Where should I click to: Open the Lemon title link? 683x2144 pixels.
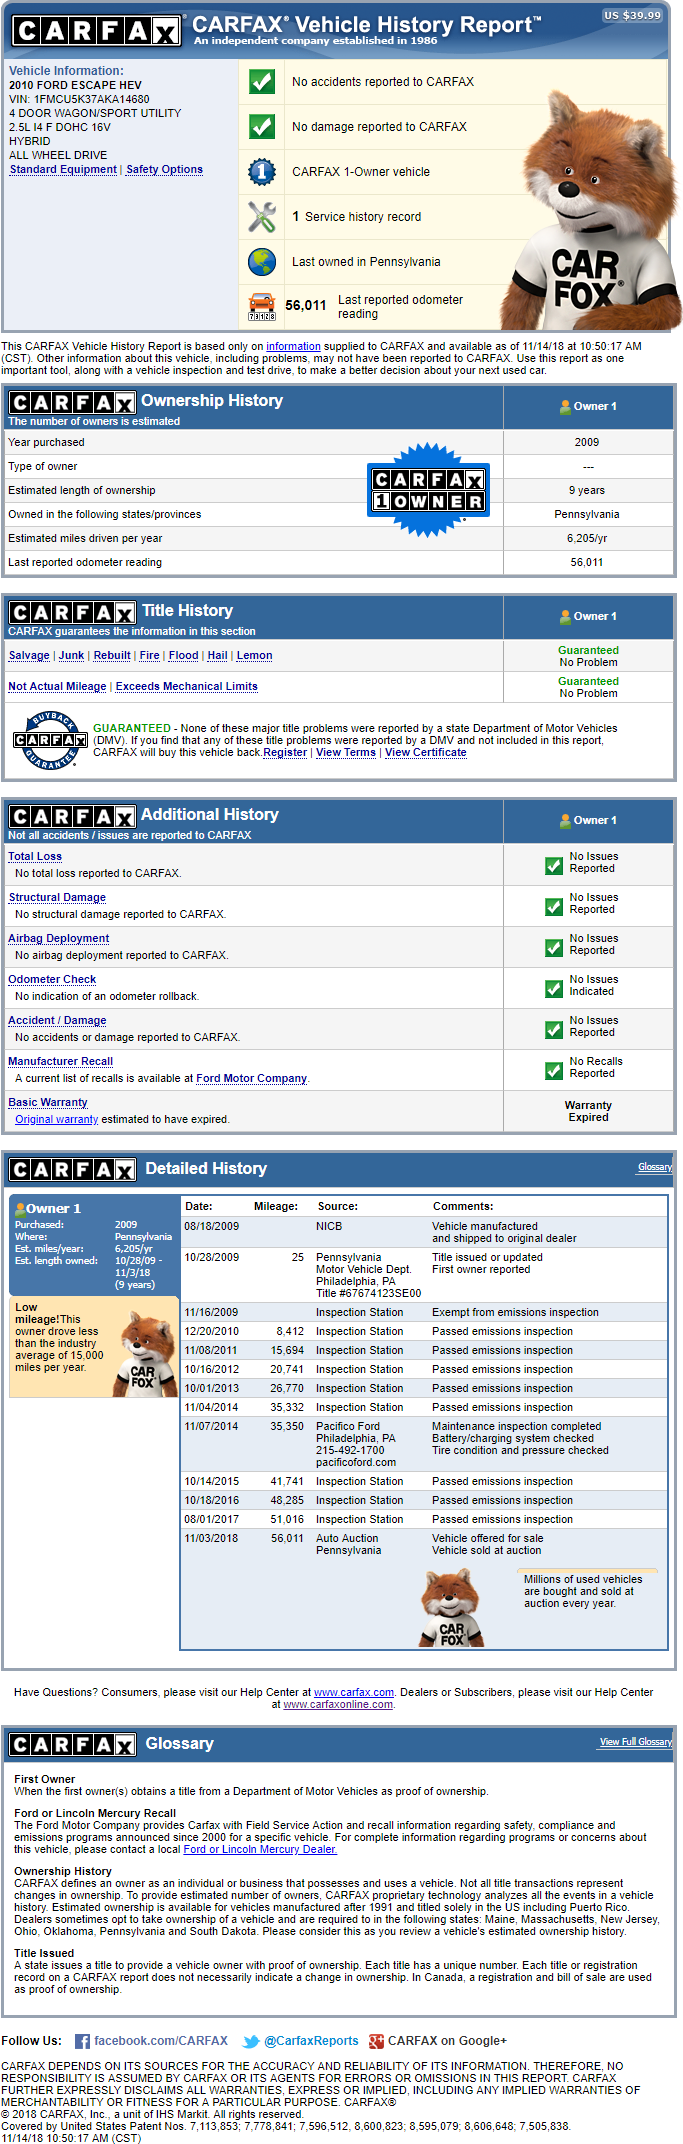(254, 656)
